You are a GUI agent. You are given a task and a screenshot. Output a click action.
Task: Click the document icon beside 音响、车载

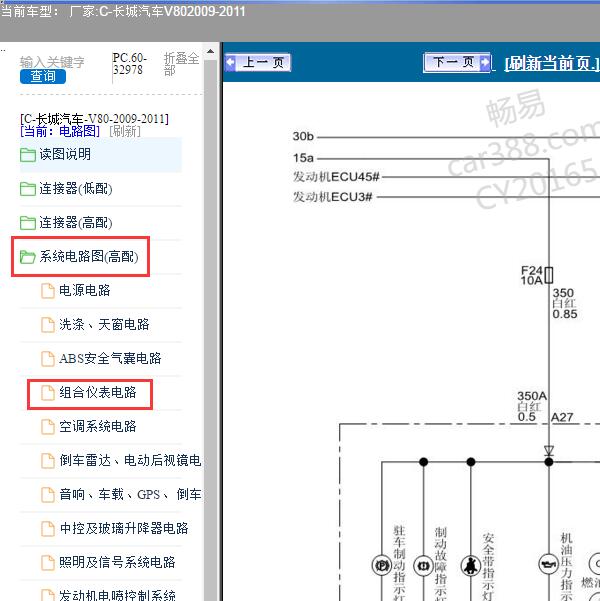(48, 495)
